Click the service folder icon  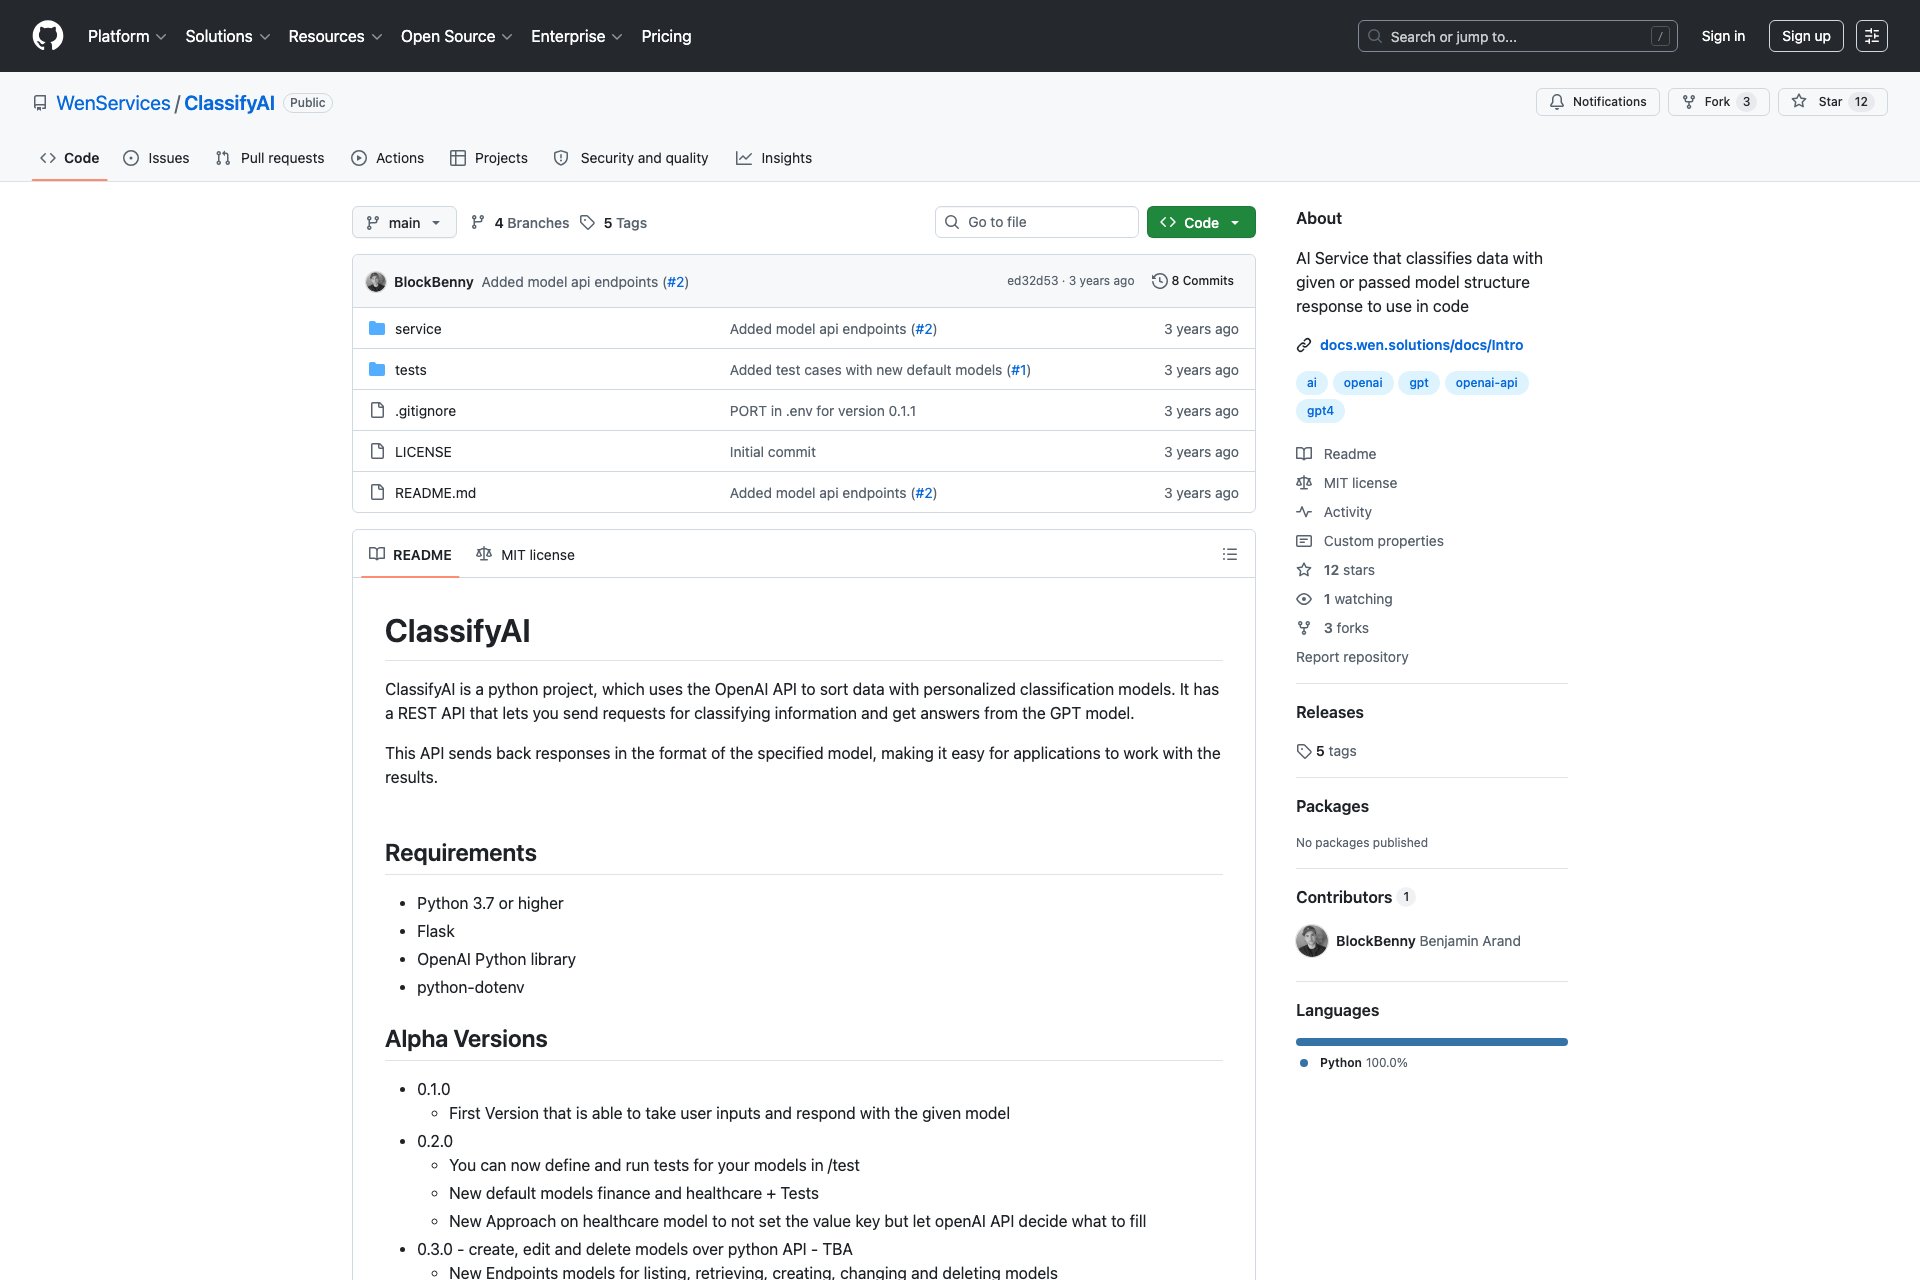click(377, 329)
